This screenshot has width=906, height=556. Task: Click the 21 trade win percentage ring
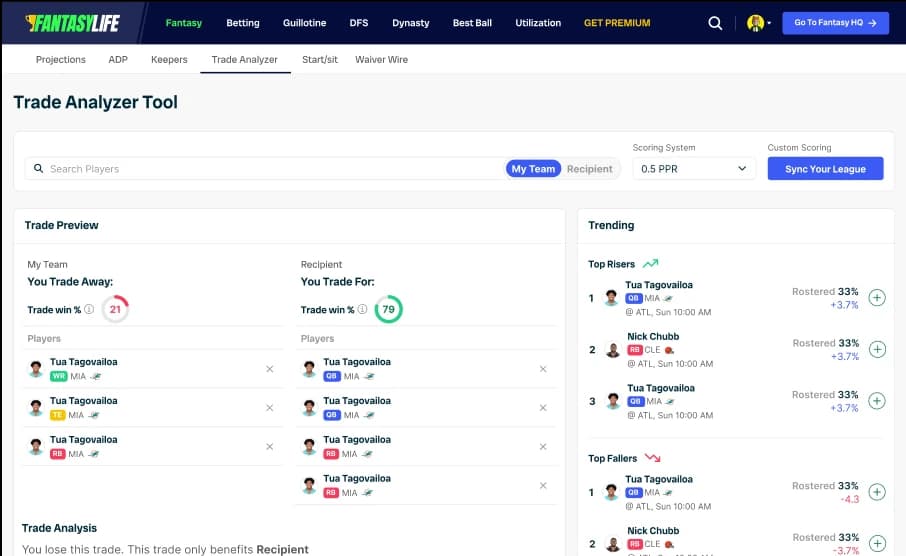115,309
